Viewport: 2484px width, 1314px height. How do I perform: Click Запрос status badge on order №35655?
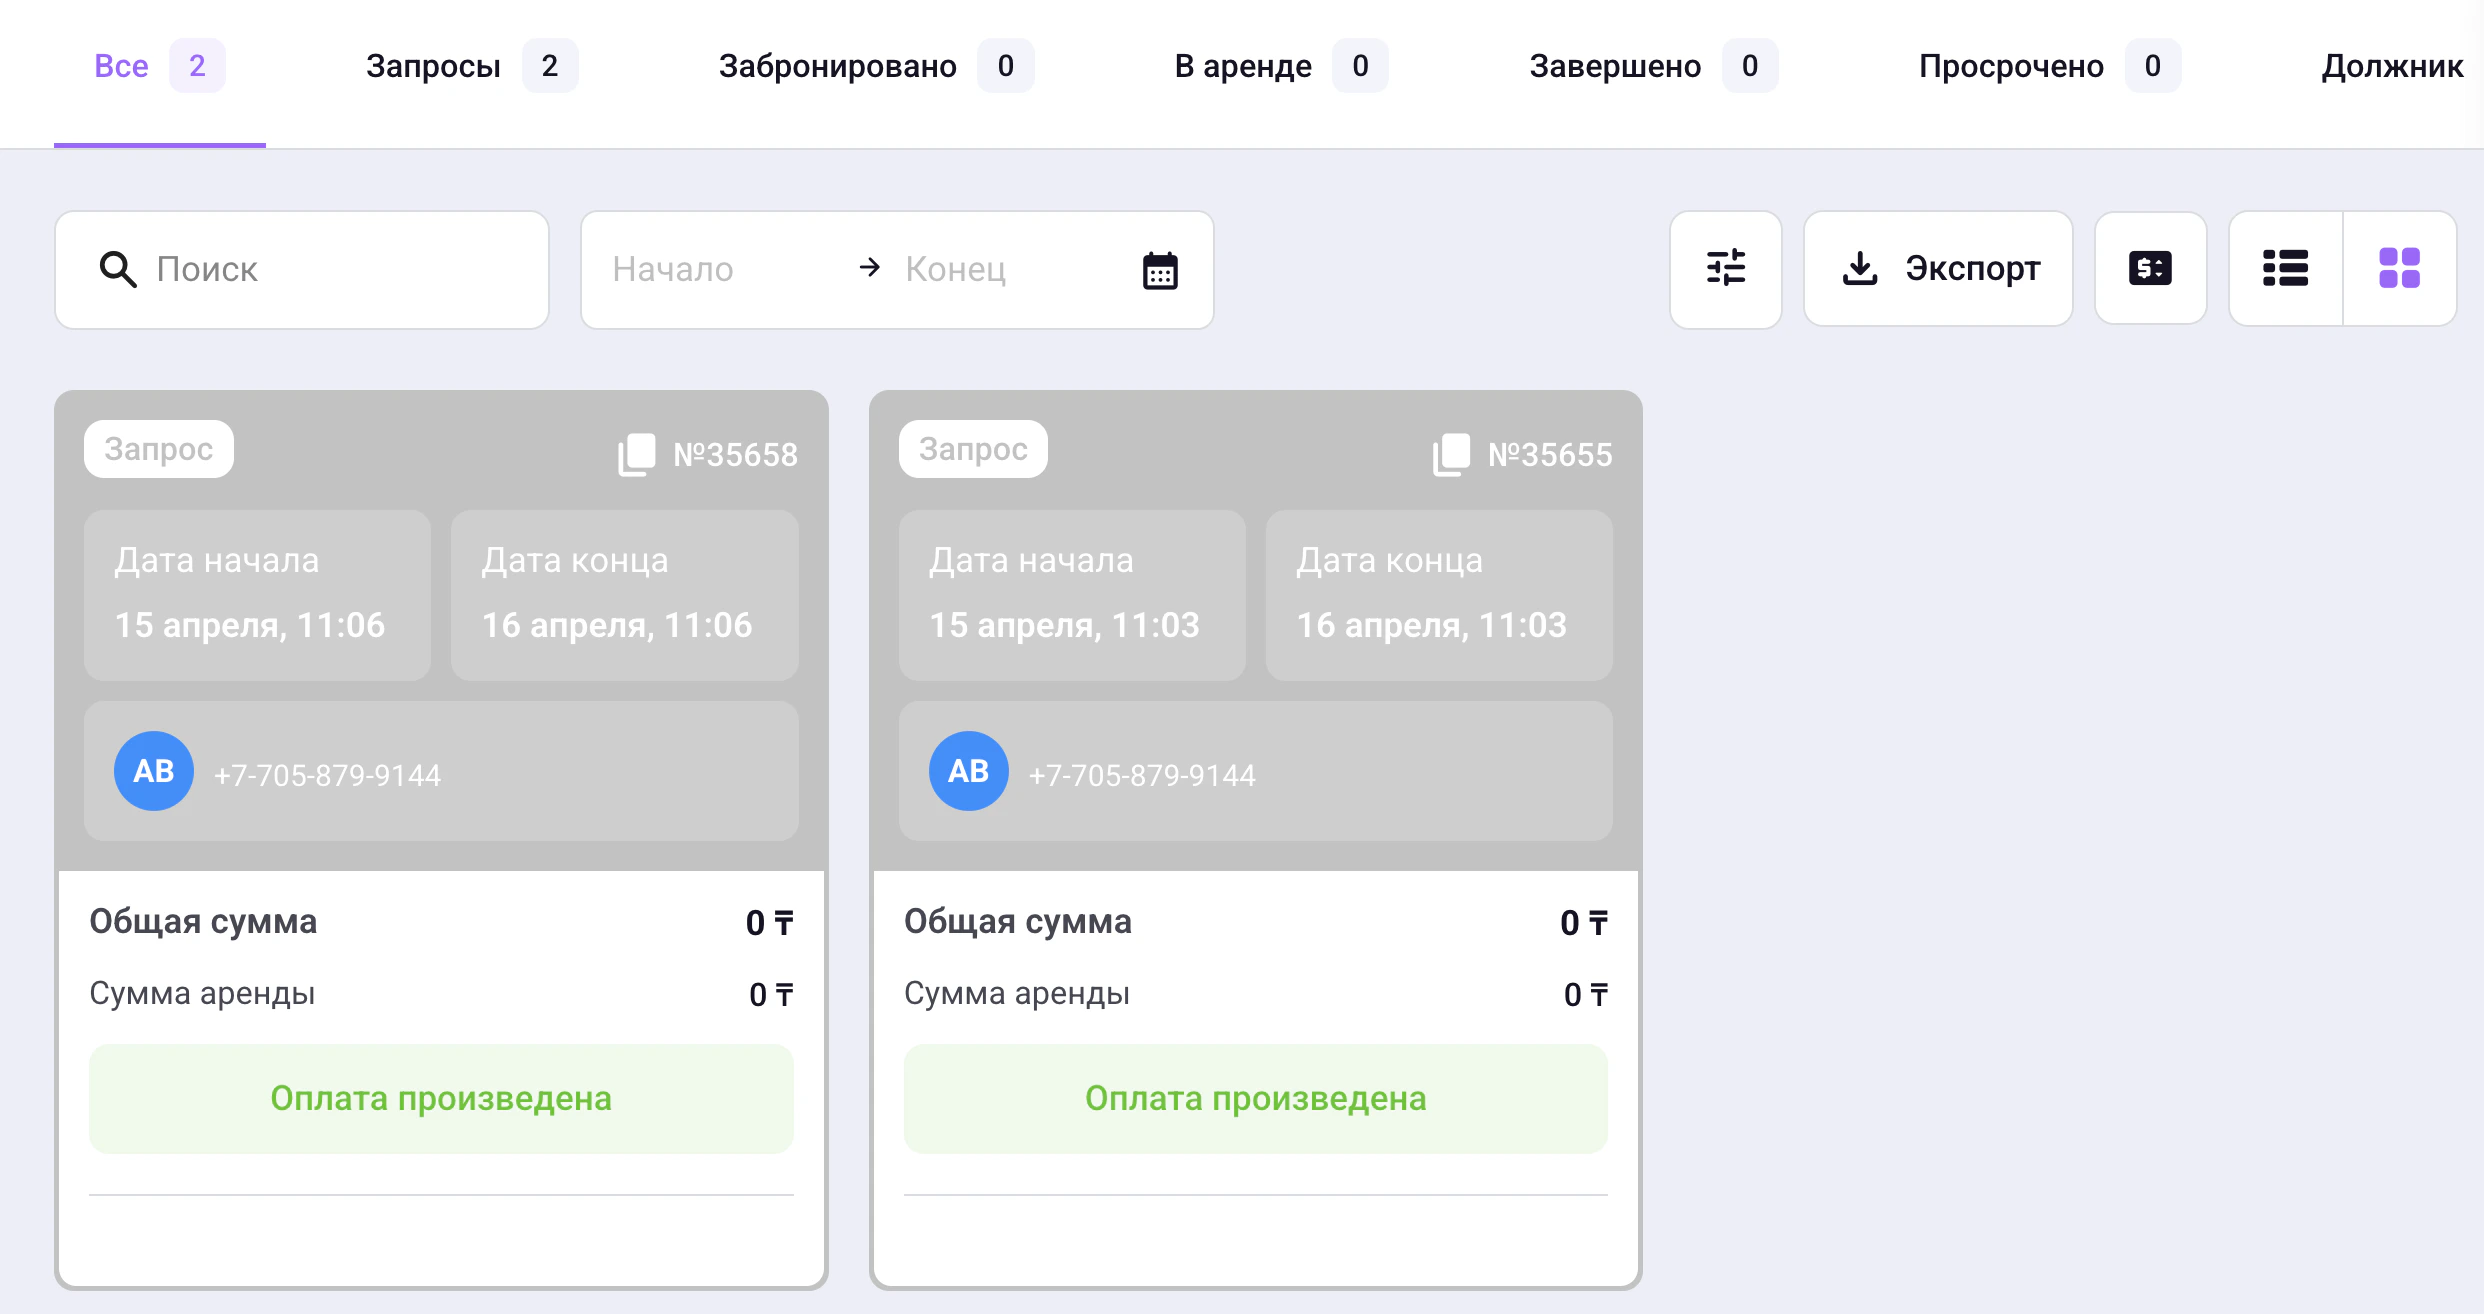(972, 449)
